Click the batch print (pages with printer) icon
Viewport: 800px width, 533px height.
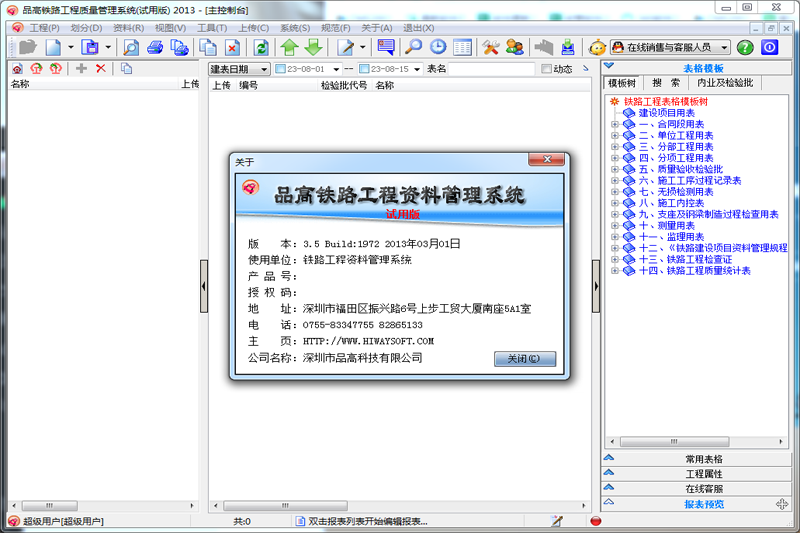pyautogui.click(x=179, y=47)
